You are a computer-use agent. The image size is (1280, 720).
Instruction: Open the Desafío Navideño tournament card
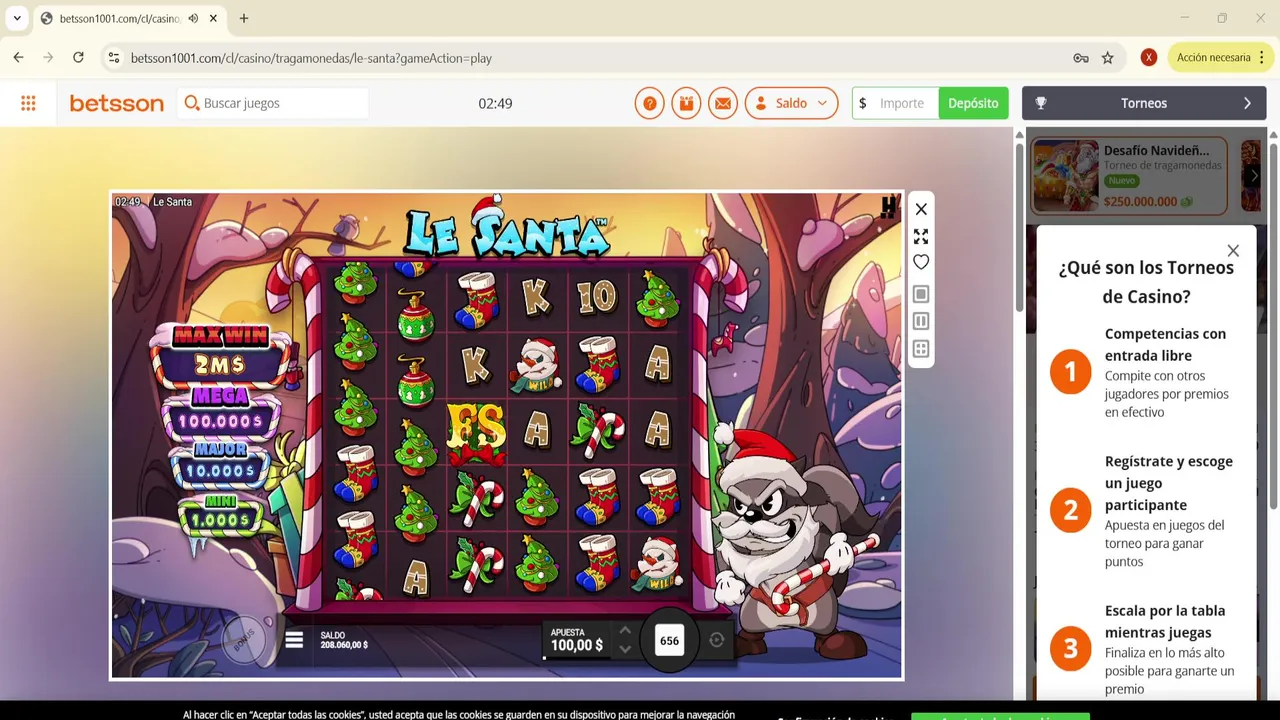(1129, 176)
